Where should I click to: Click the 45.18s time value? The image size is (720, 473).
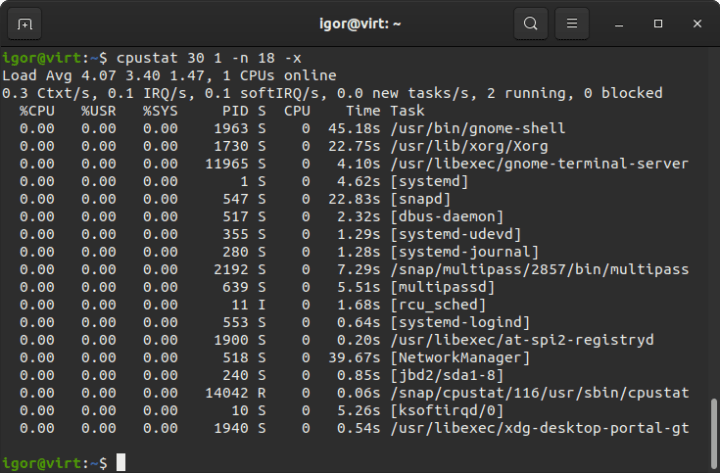tap(354, 129)
